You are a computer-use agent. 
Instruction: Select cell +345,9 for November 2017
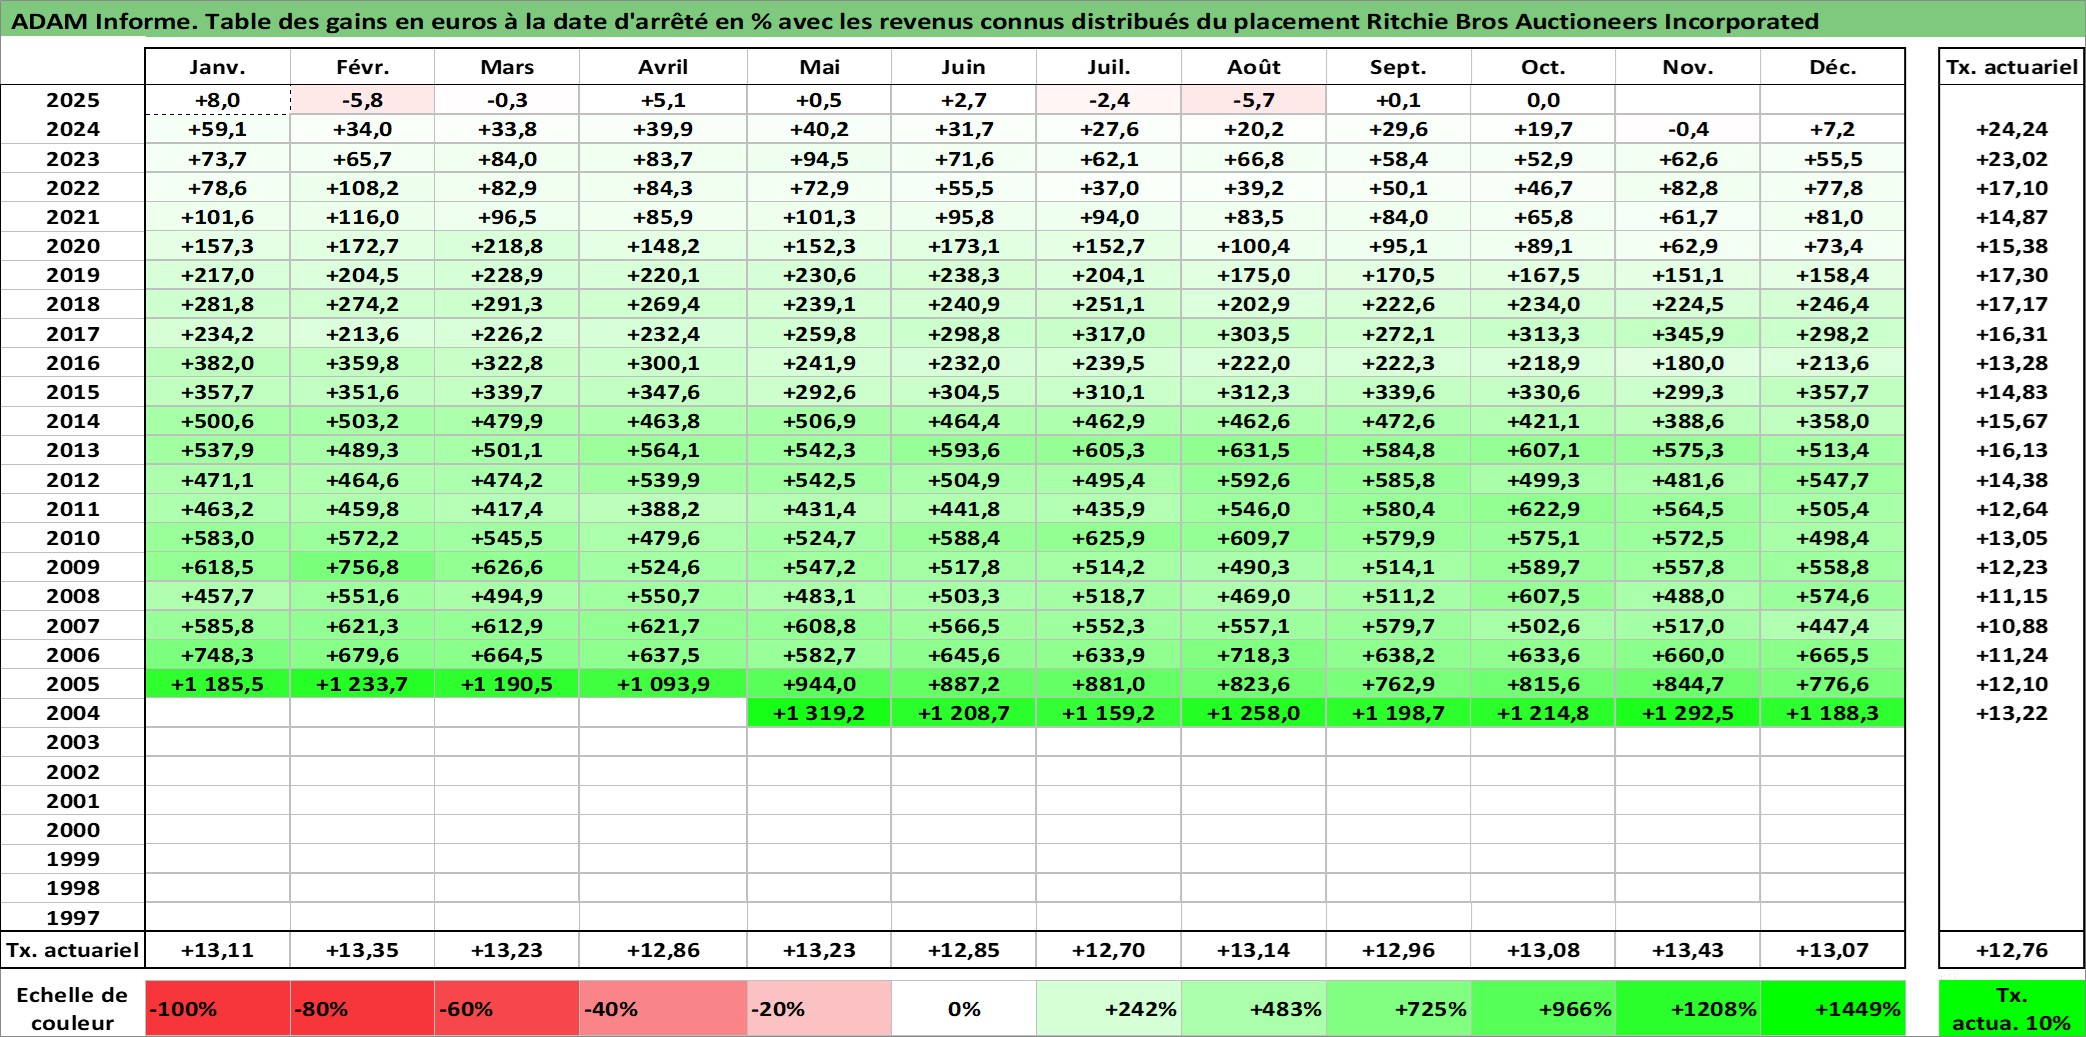[1688, 334]
